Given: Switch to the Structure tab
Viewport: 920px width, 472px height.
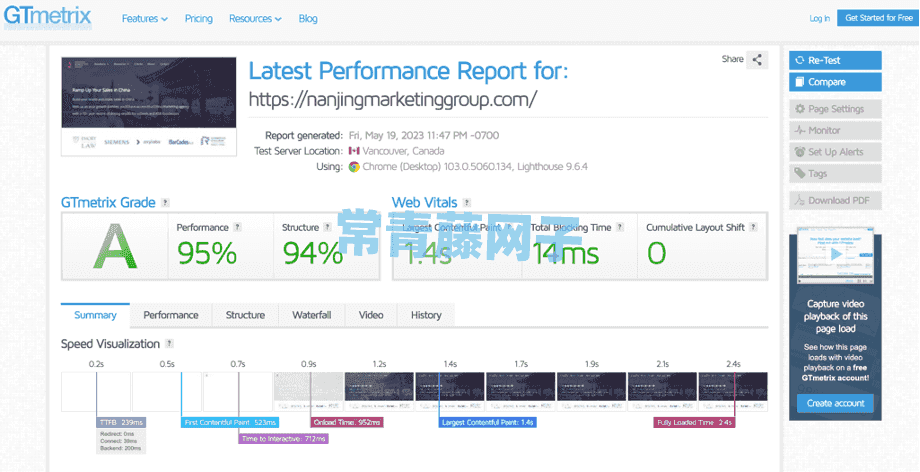Looking at the screenshot, I should [x=245, y=315].
